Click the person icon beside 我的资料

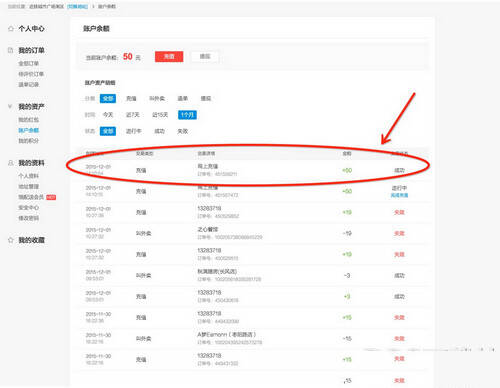(11, 163)
